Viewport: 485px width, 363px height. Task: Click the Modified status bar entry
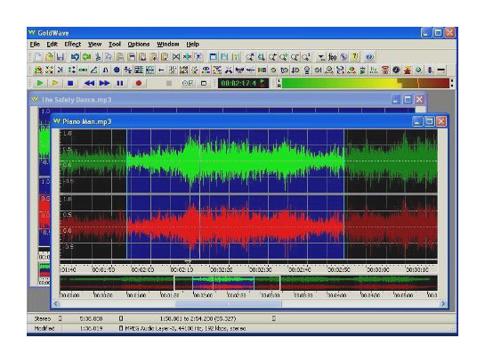(x=44, y=328)
